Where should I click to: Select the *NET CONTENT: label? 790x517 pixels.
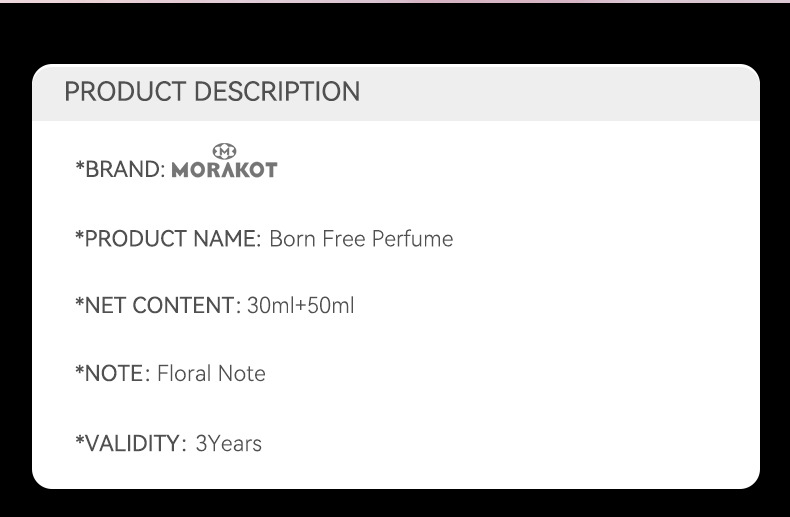(x=158, y=305)
